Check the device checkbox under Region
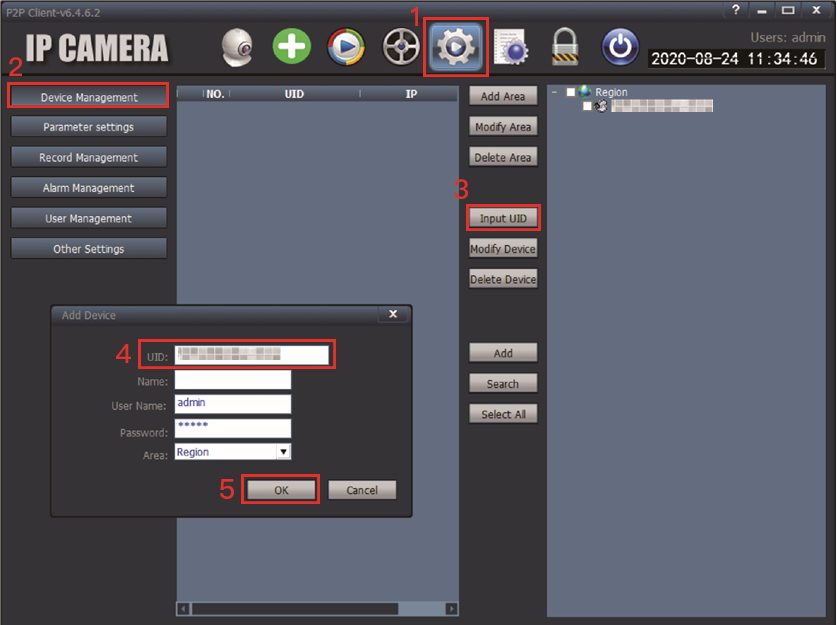 click(x=587, y=106)
